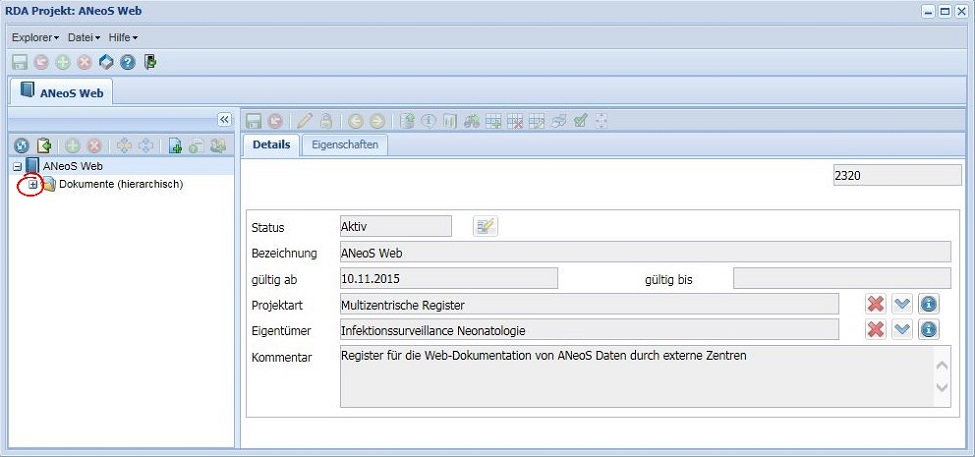The image size is (975, 457).
Task: Open the Projektart dropdown arrow
Action: click(x=902, y=303)
